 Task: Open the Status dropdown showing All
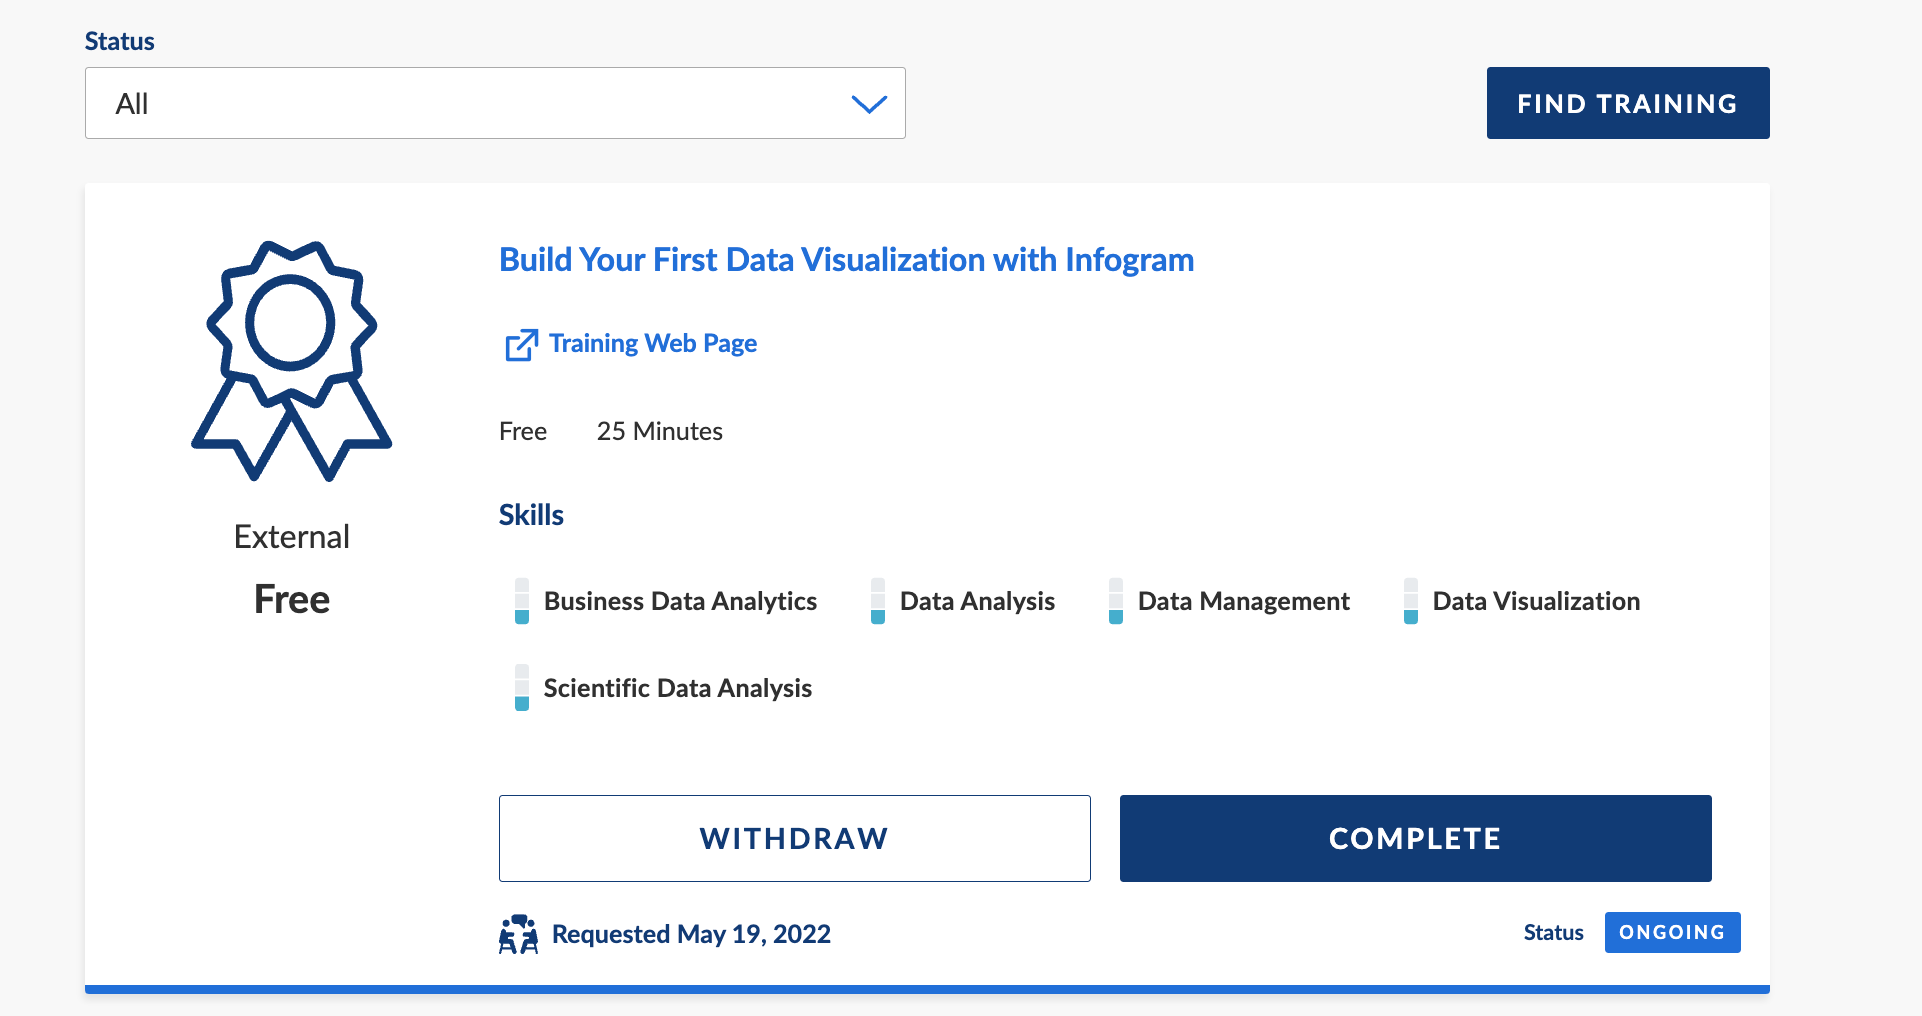[x=495, y=103]
